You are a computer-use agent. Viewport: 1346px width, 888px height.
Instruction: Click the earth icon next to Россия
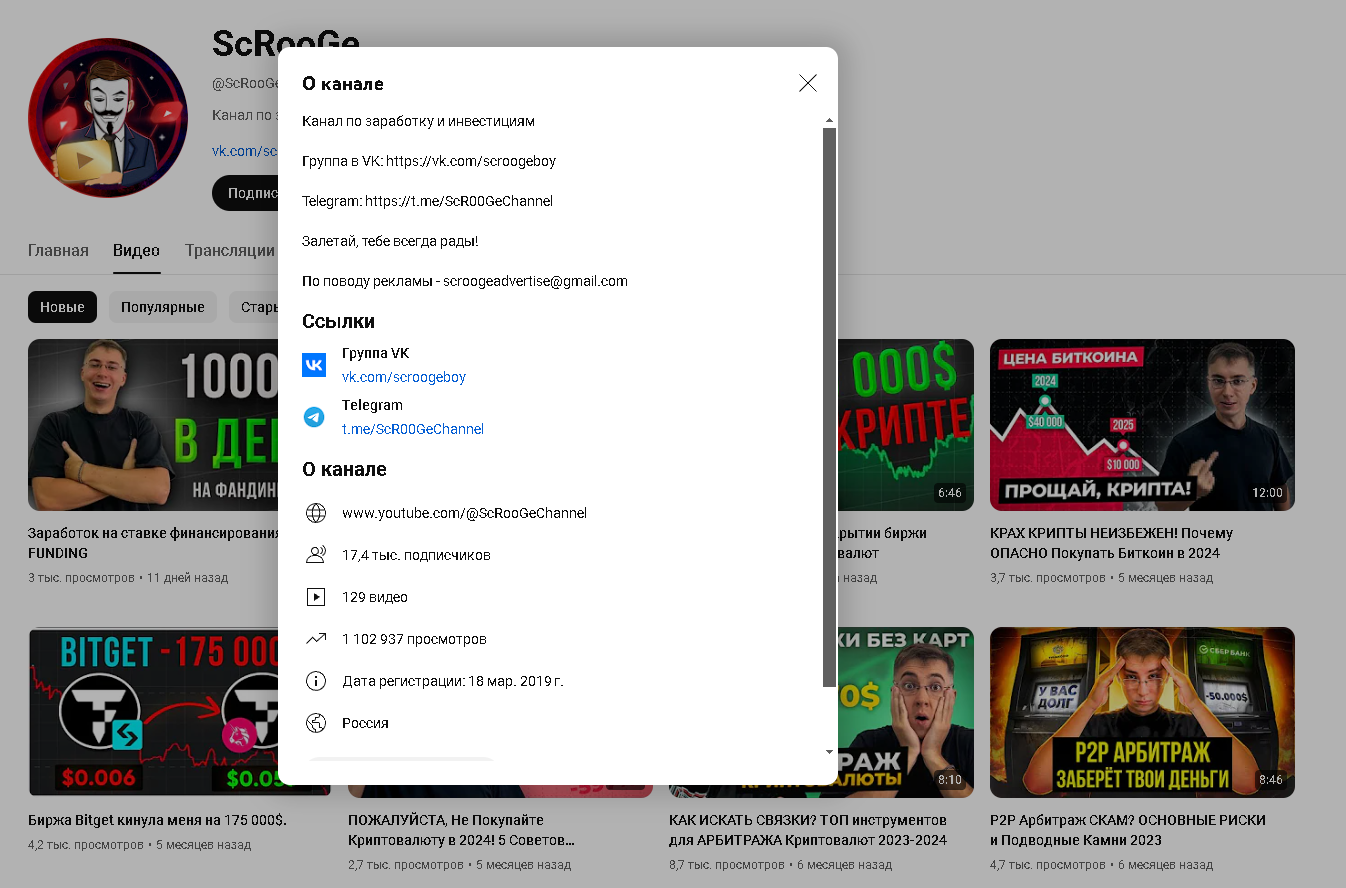[316, 723]
